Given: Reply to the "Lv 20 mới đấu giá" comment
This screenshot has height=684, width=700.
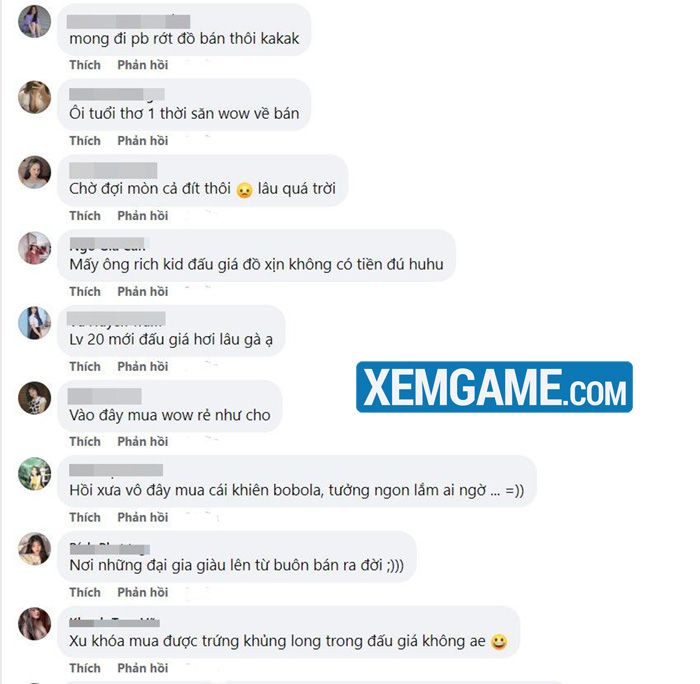Looking at the screenshot, I should coord(142,367).
